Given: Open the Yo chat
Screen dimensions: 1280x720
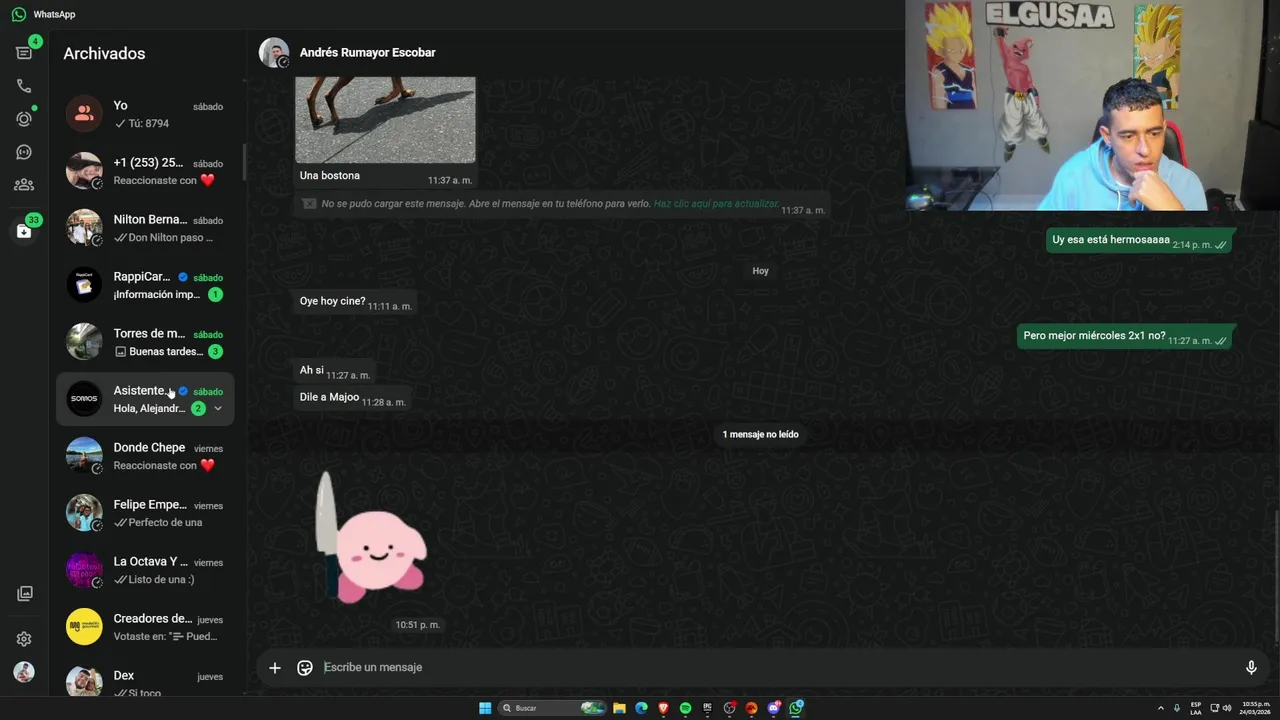Looking at the screenshot, I should (145, 114).
